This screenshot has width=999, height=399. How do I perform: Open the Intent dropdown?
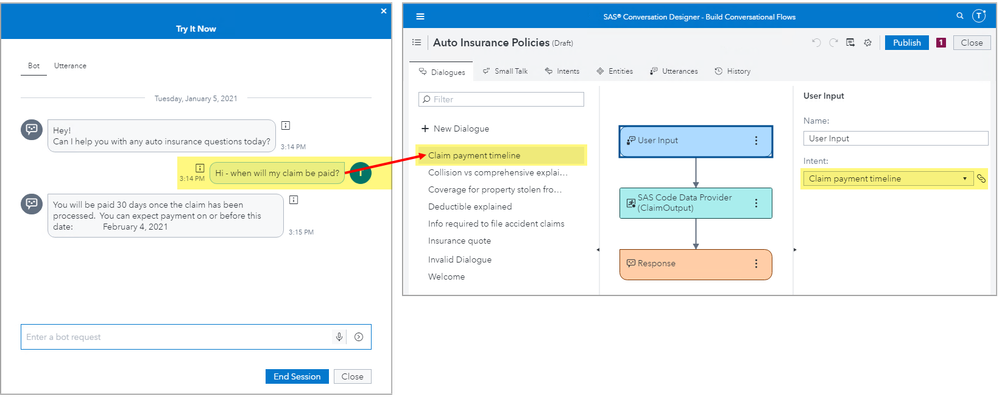pos(887,179)
